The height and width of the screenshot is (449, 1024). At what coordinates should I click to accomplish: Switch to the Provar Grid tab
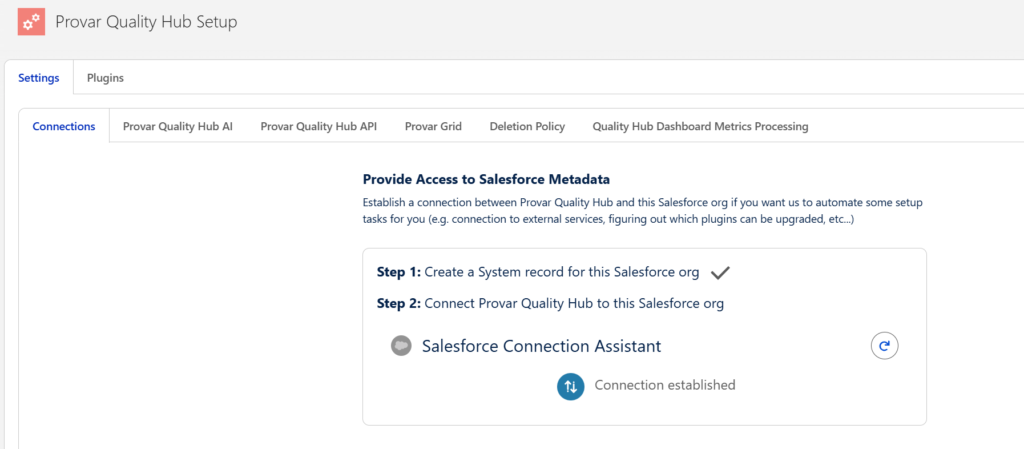click(433, 127)
